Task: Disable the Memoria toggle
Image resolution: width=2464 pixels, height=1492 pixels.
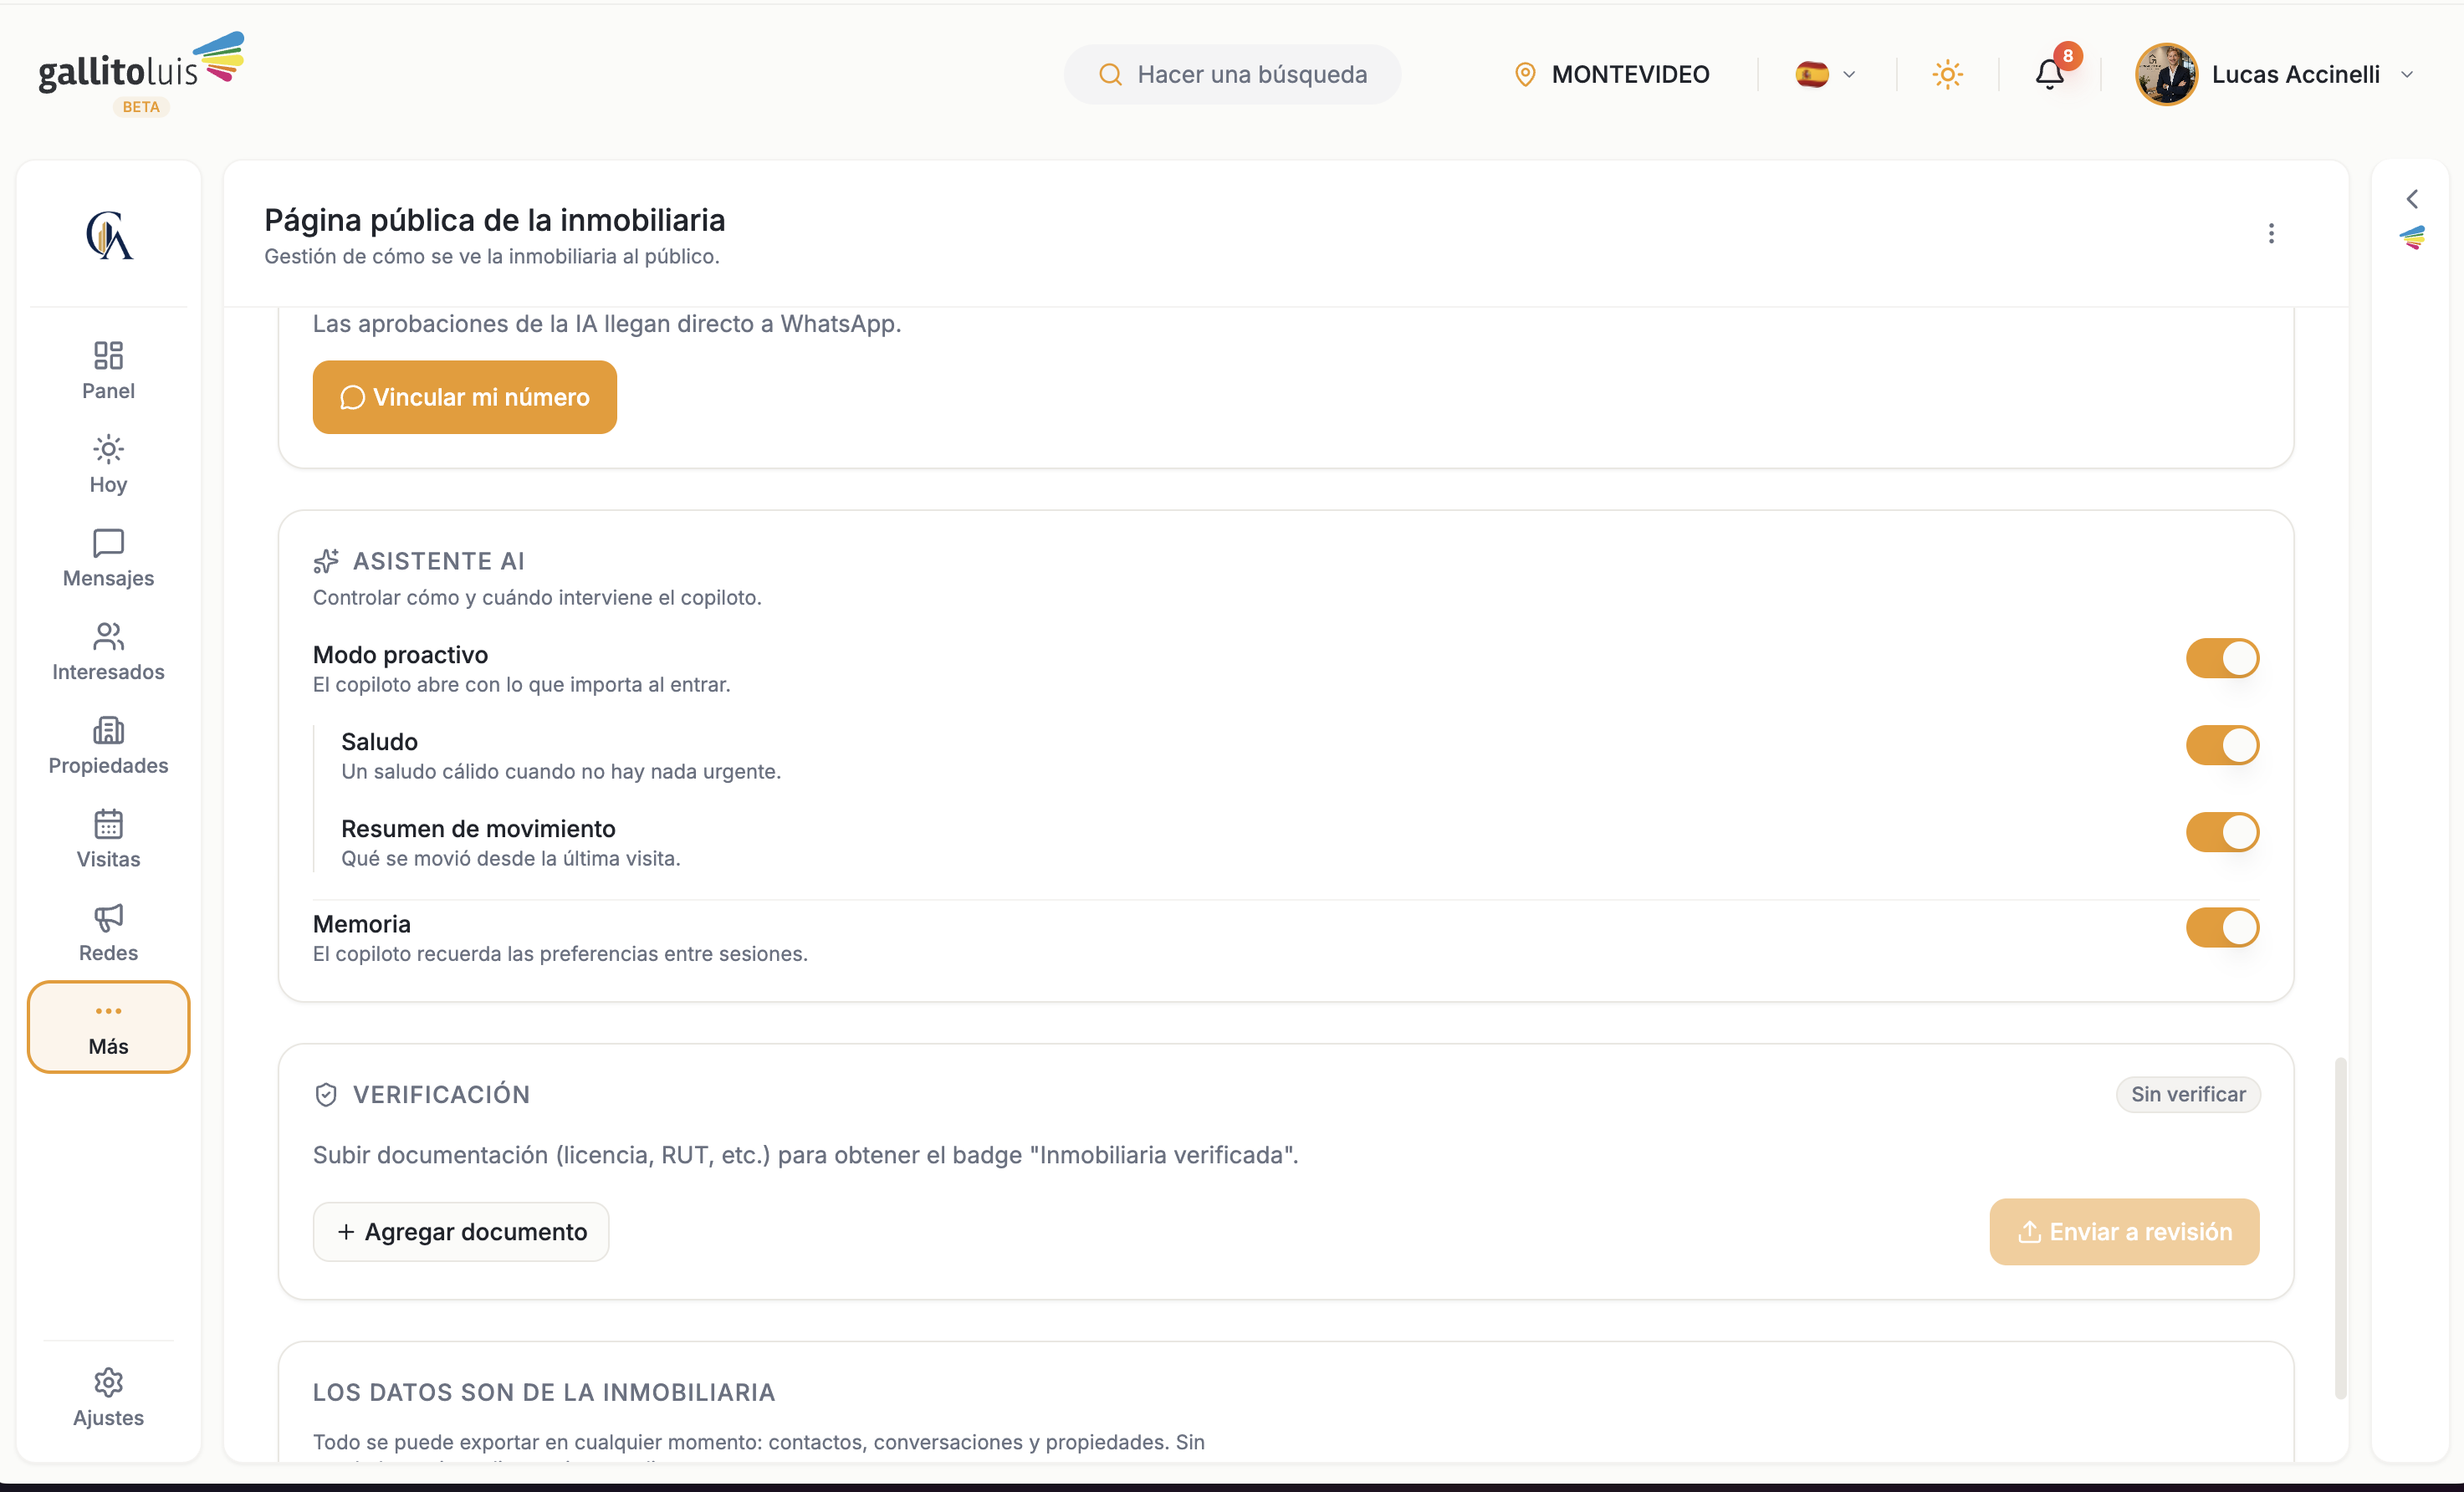Action: pos(2222,927)
